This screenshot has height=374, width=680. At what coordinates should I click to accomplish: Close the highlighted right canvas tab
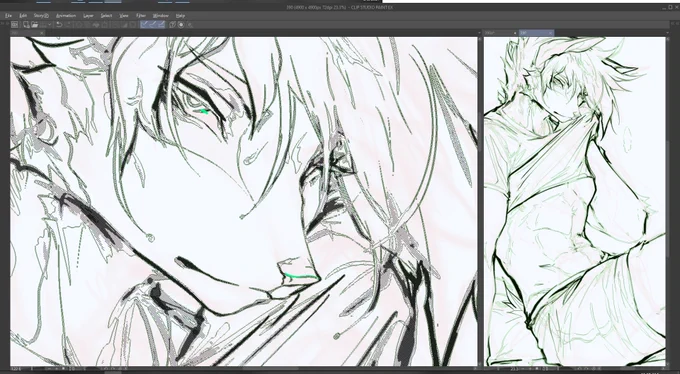pos(550,33)
